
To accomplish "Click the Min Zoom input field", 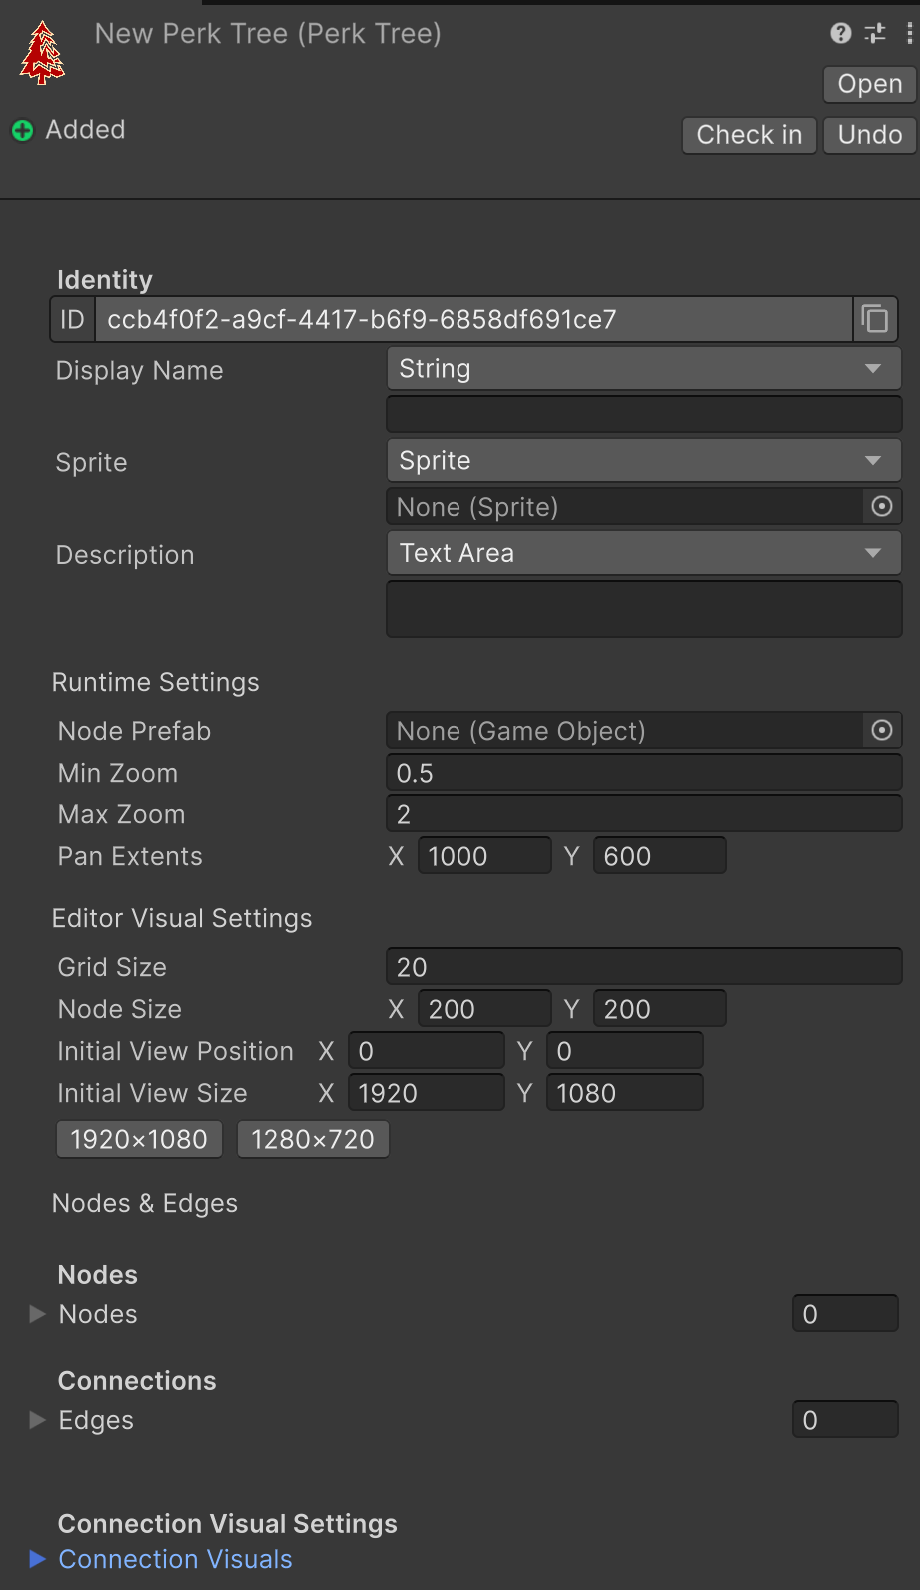I will [643, 773].
